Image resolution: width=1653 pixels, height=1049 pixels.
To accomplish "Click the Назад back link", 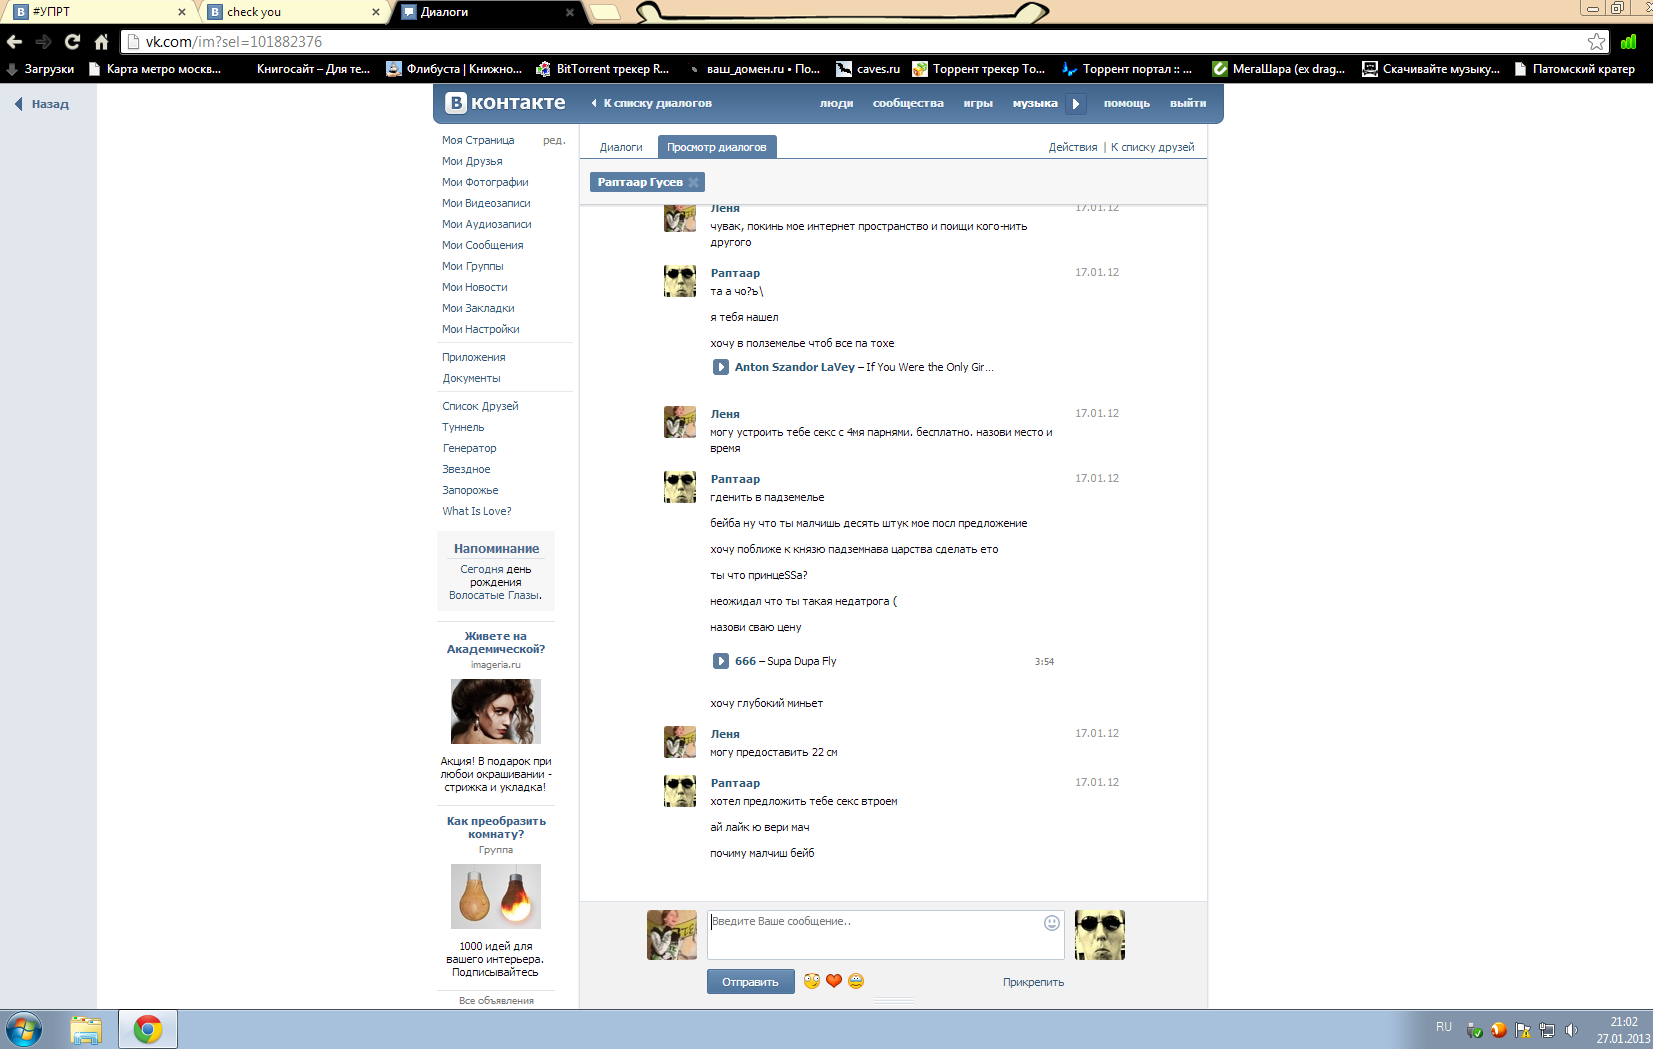I will pyautogui.click(x=41, y=104).
